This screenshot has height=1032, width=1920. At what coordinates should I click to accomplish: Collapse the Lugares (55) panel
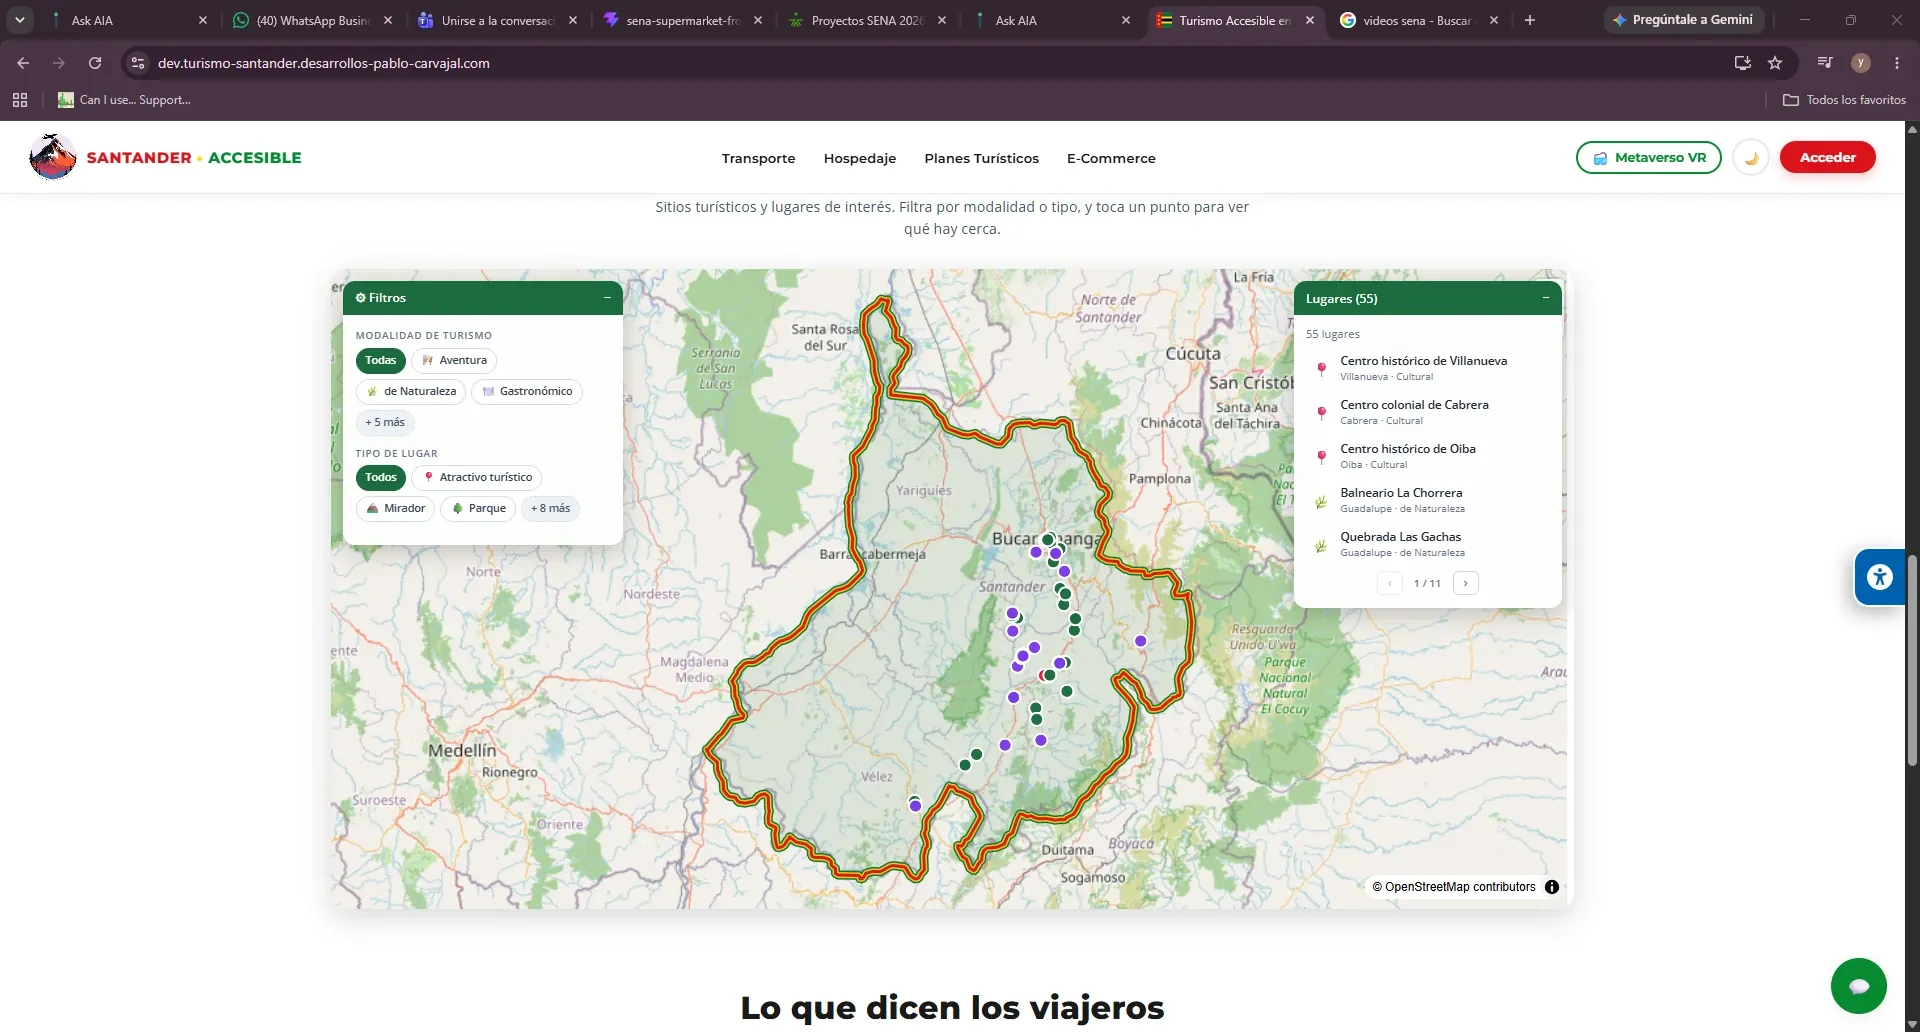pos(1545,298)
